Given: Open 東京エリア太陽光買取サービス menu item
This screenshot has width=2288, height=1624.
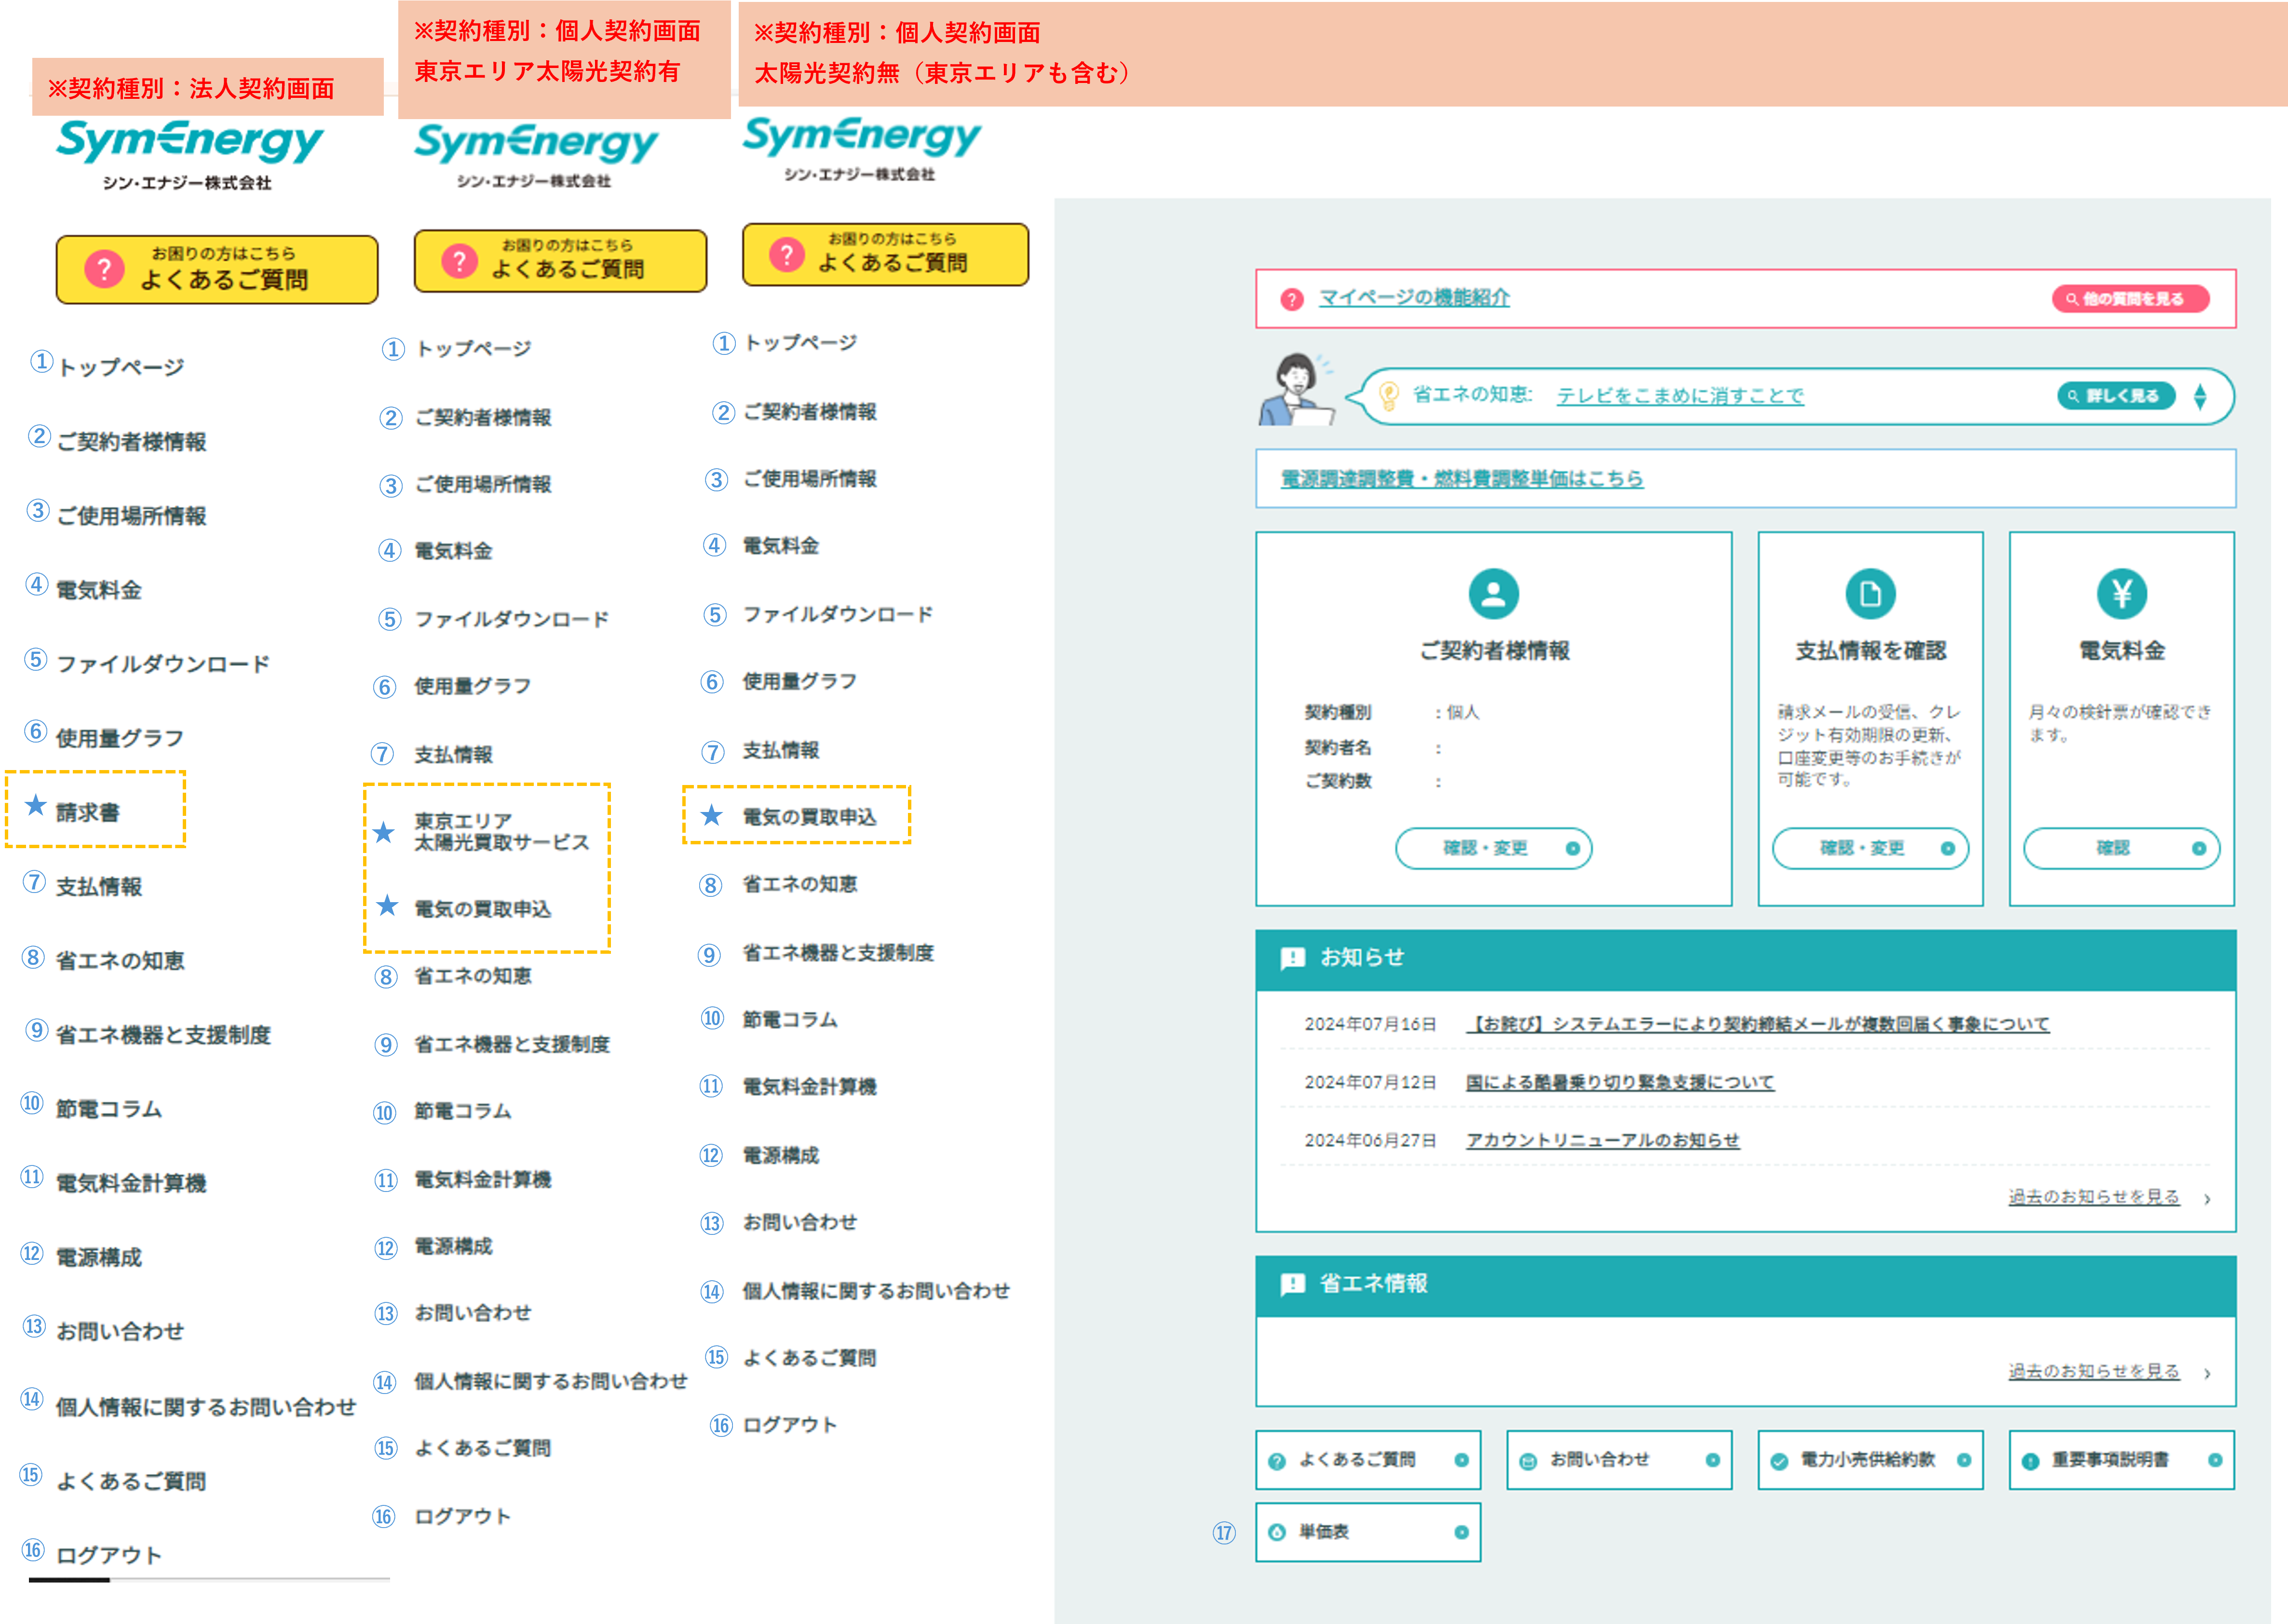Looking at the screenshot, I should pyautogui.click(x=501, y=832).
